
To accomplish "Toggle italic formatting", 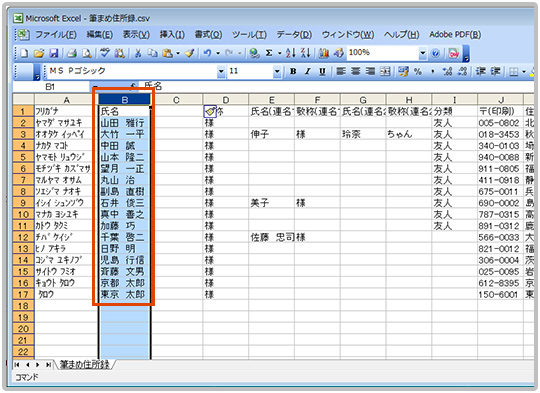I will pyautogui.click(x=308, y=71).
